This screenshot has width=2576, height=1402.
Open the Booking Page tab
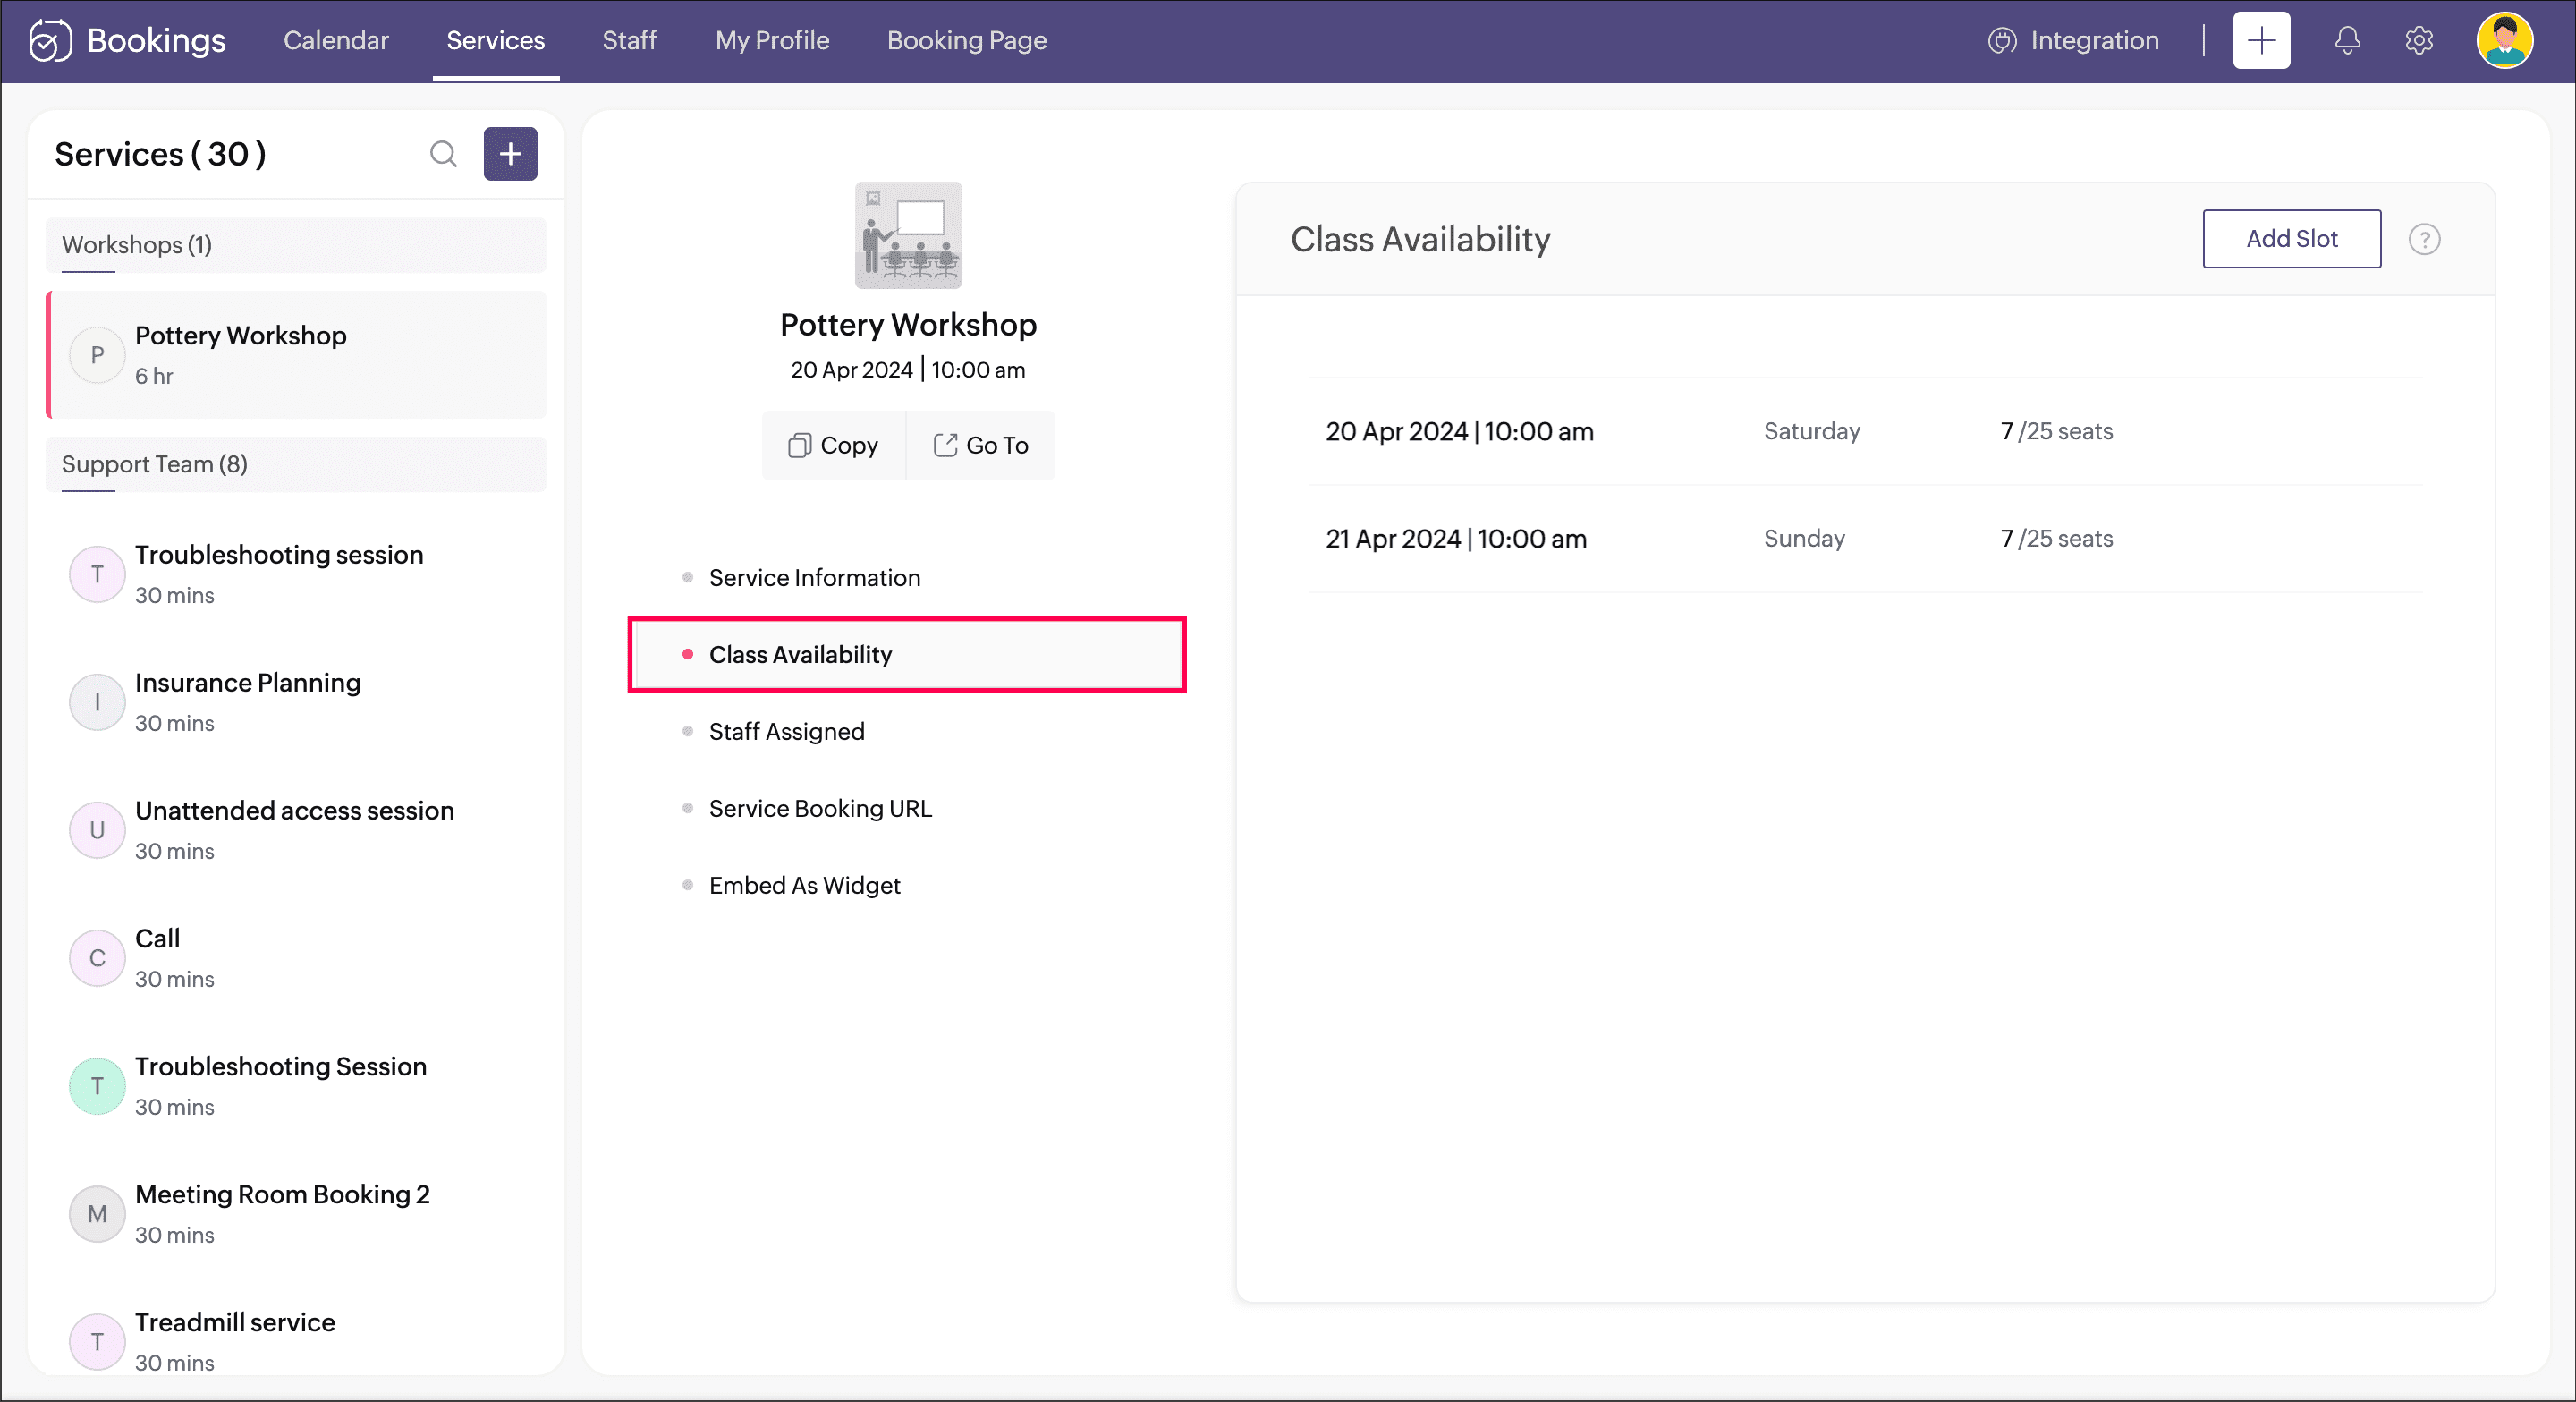(x=966, y=40)
